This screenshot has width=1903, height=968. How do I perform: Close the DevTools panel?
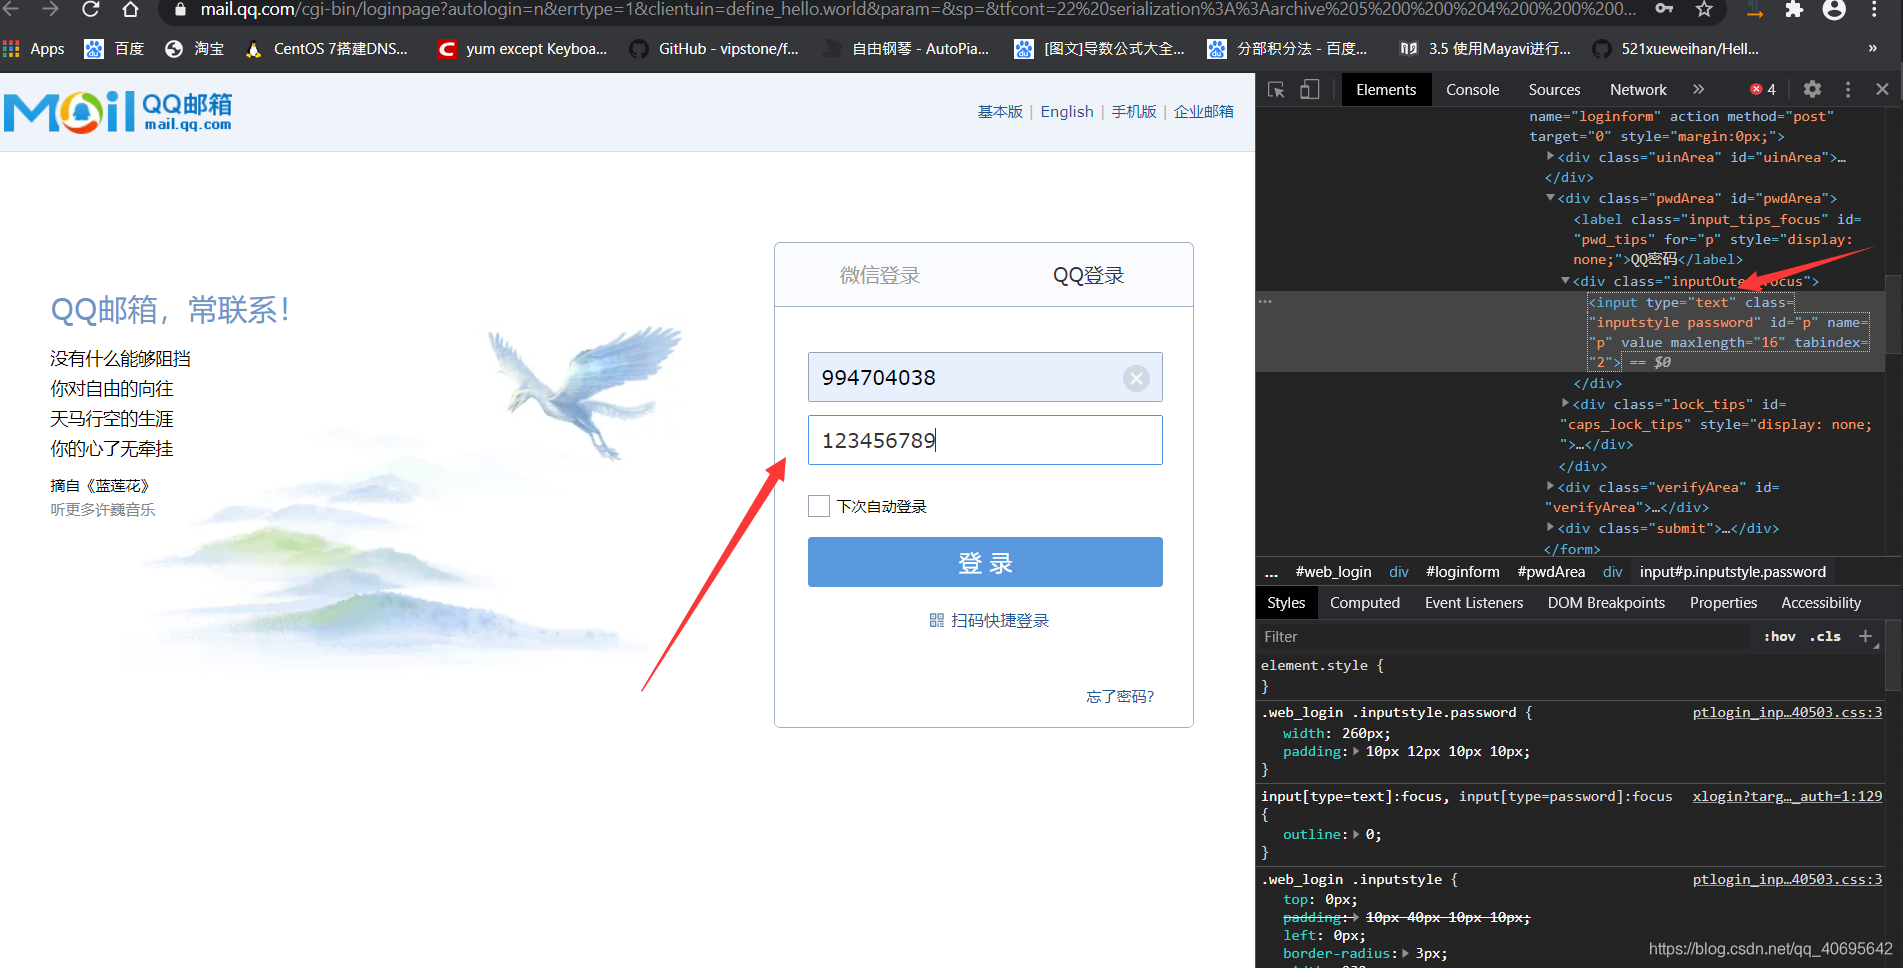point(1882,90)
